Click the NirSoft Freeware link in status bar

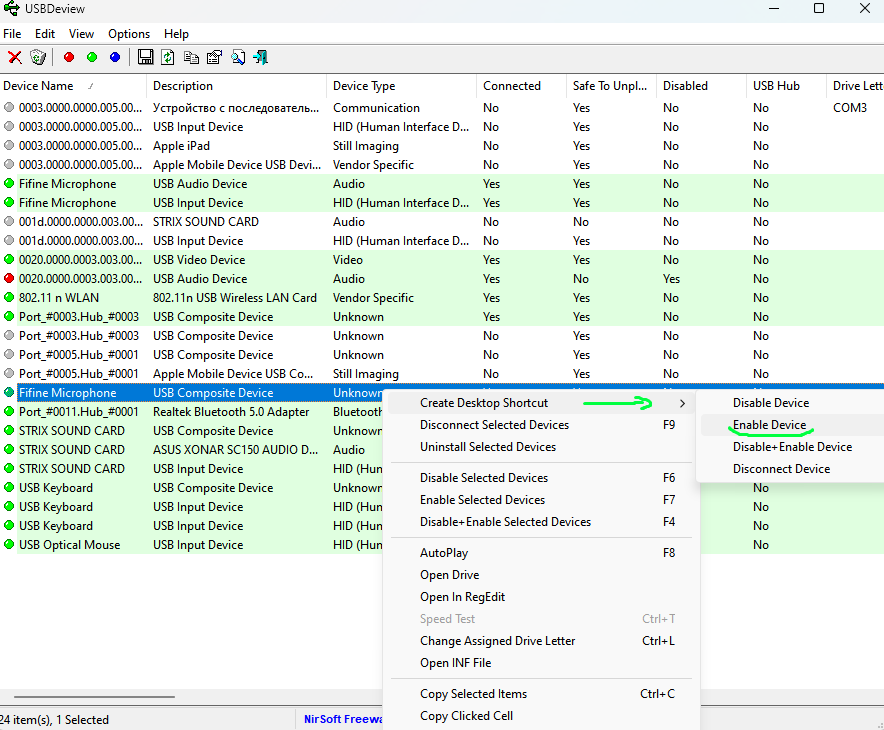pos(343,719)
